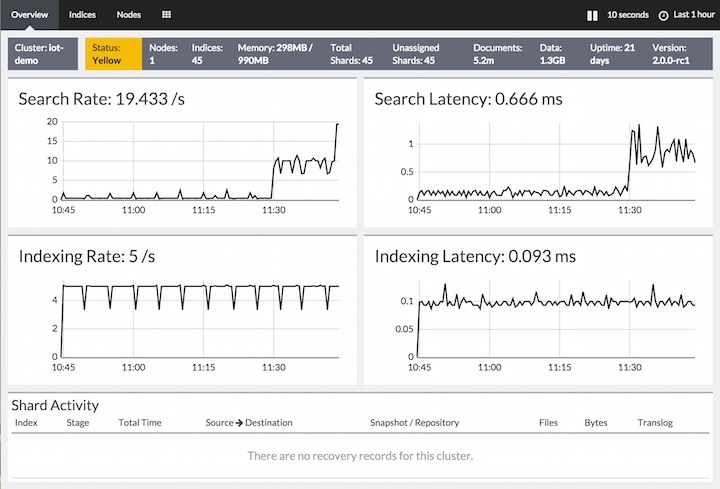Click the clock icon beside Last 1 hour
The width and height of the screenshot is (720, 489).
pos(663,15)
